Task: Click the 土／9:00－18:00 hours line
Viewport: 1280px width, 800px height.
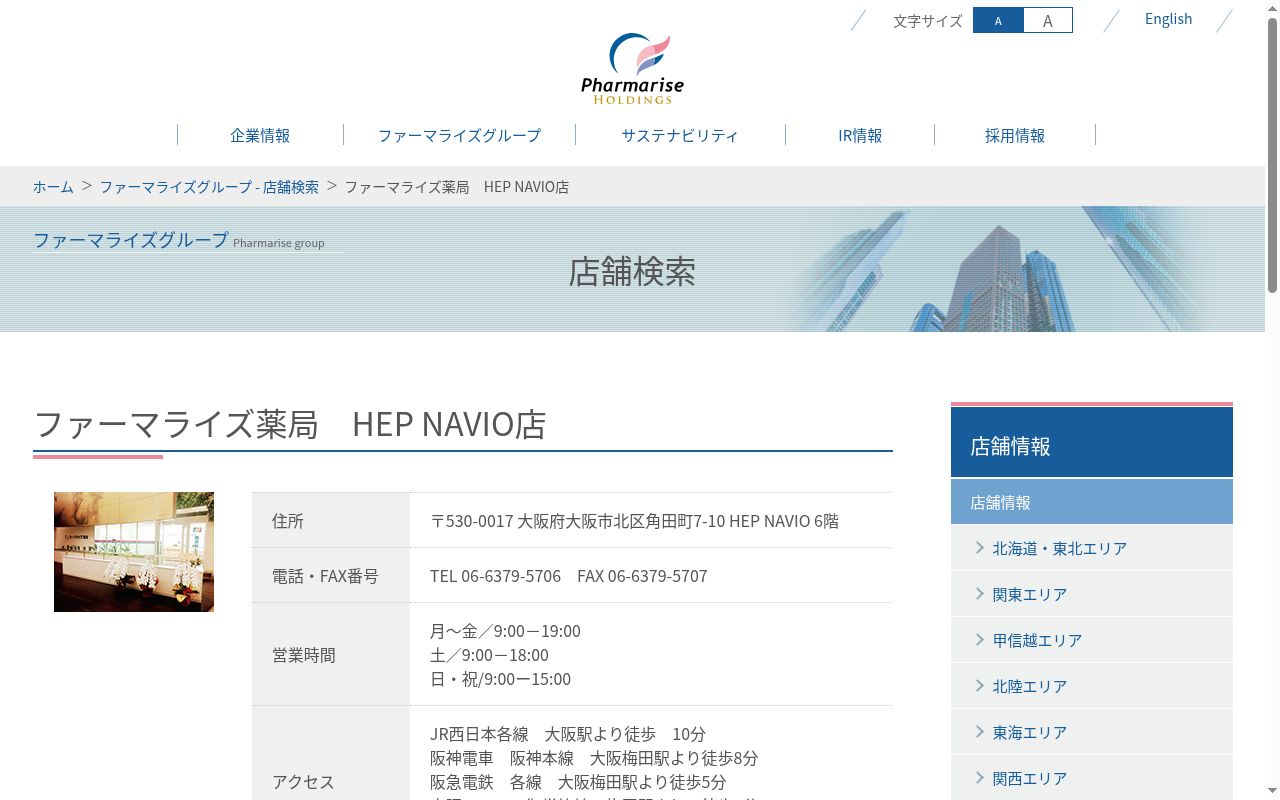Action: pyautogui.click(x=489, y=655)
